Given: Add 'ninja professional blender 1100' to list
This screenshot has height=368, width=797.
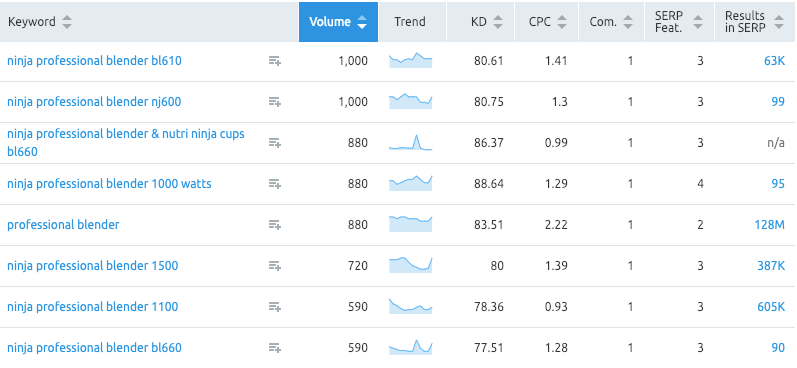Looking at the screenshot, I should pos(274,306).
